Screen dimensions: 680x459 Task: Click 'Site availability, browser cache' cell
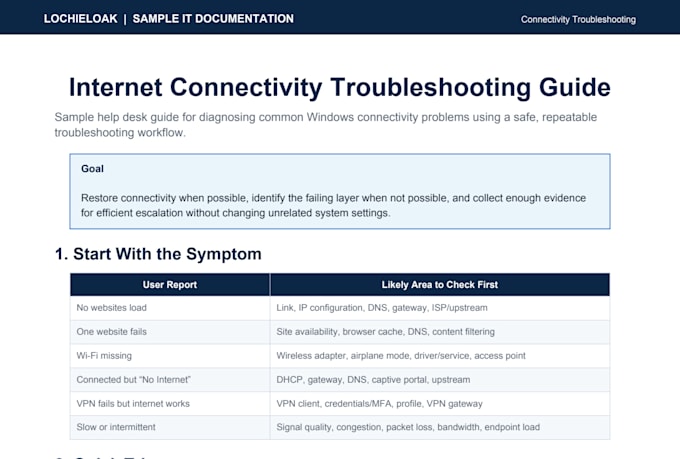point(440,332)
